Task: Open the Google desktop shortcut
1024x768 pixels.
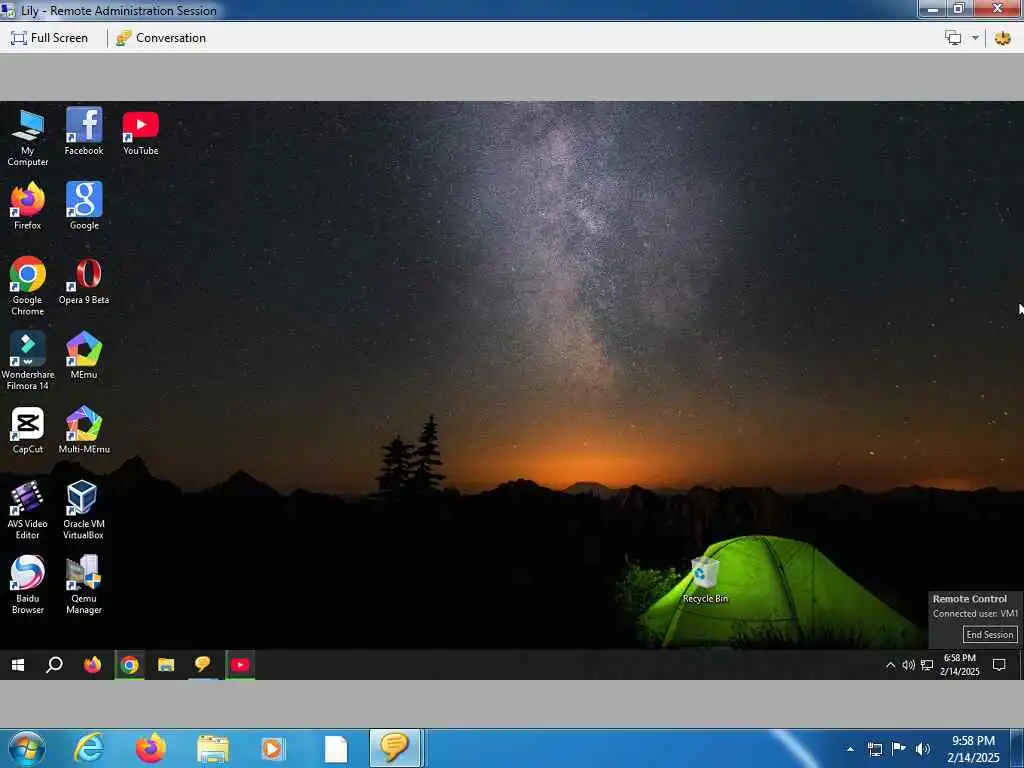Action: tap(84, 206)
